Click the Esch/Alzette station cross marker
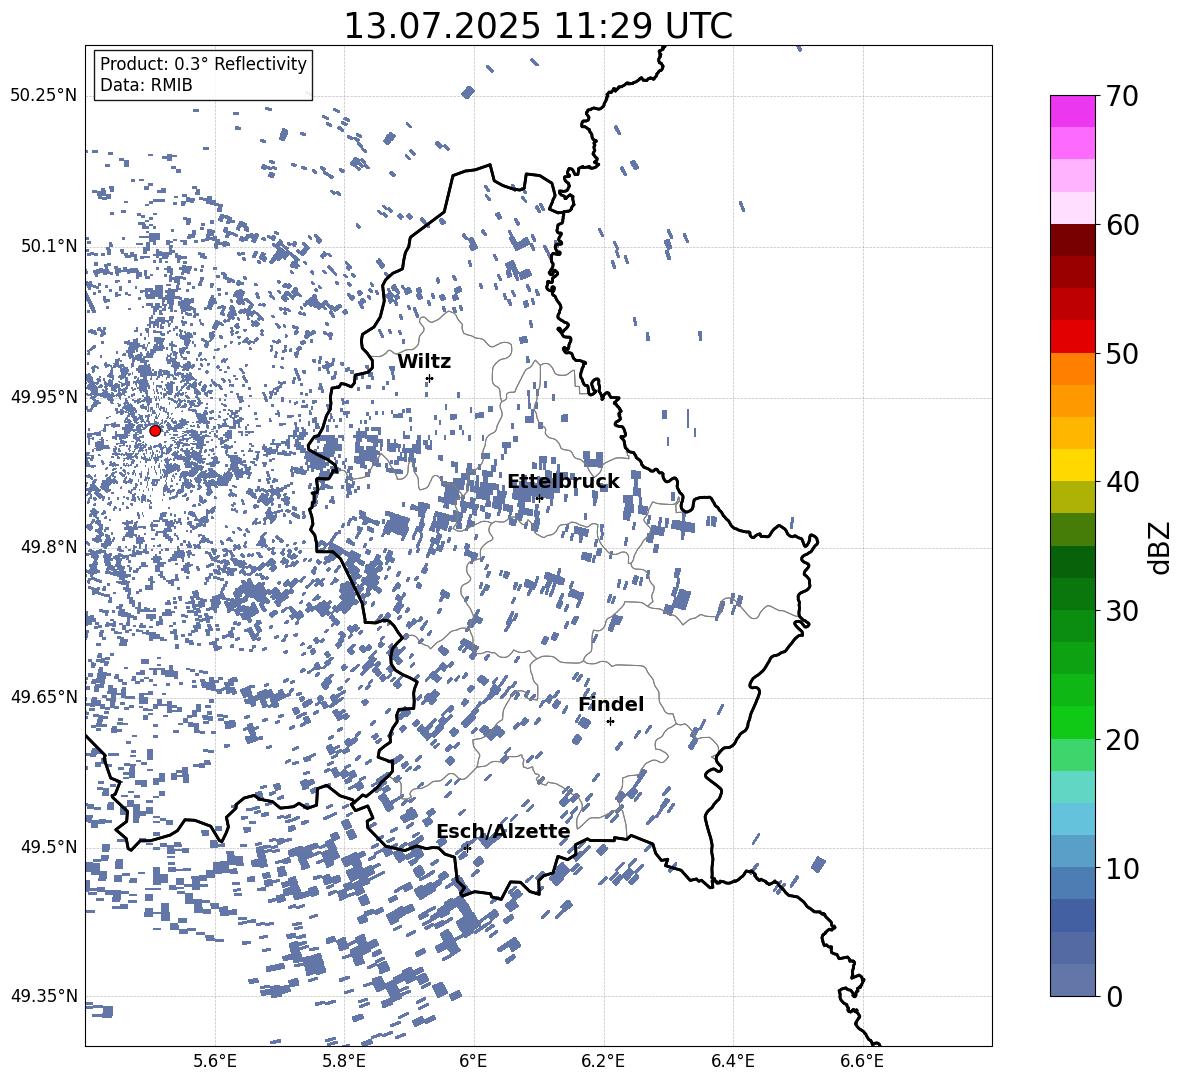Image resolution: width=1184 pixels, height=1081 pixels. pyautogui.click(x=467, y=848)
